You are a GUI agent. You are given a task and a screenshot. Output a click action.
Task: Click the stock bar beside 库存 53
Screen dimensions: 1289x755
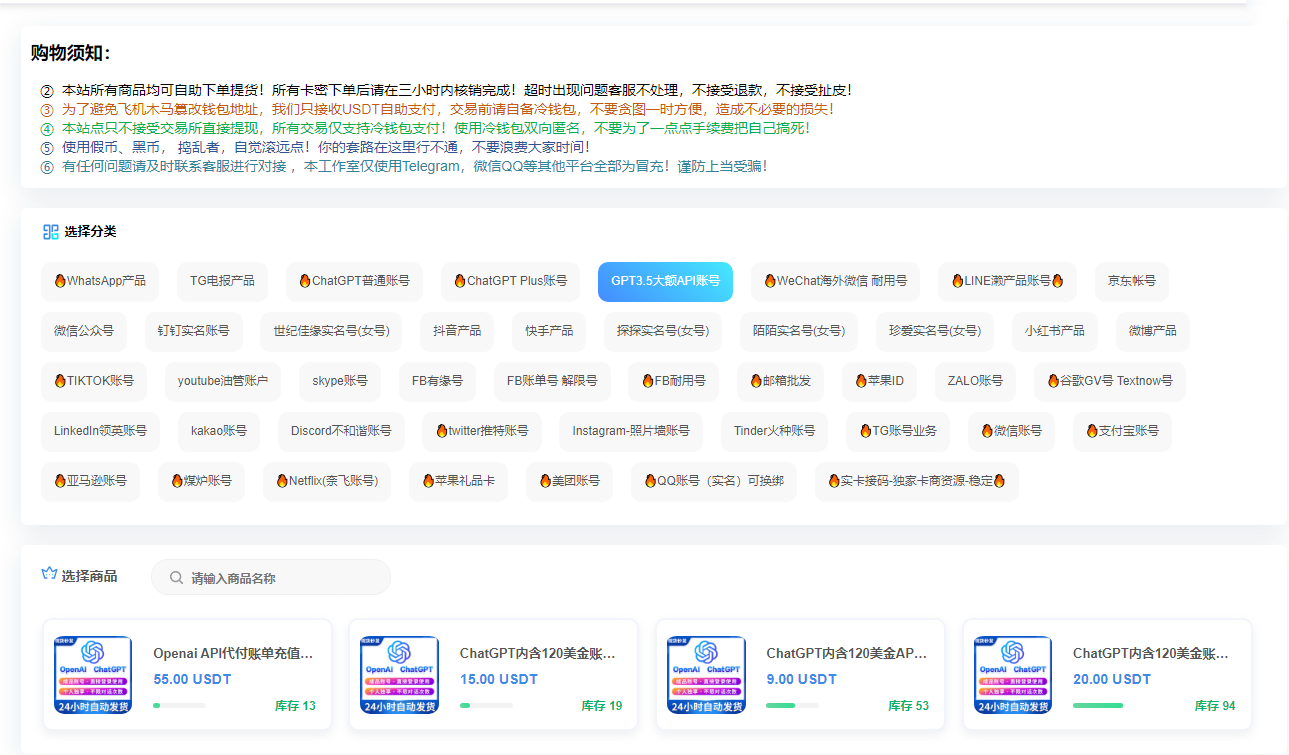point(792,706)
